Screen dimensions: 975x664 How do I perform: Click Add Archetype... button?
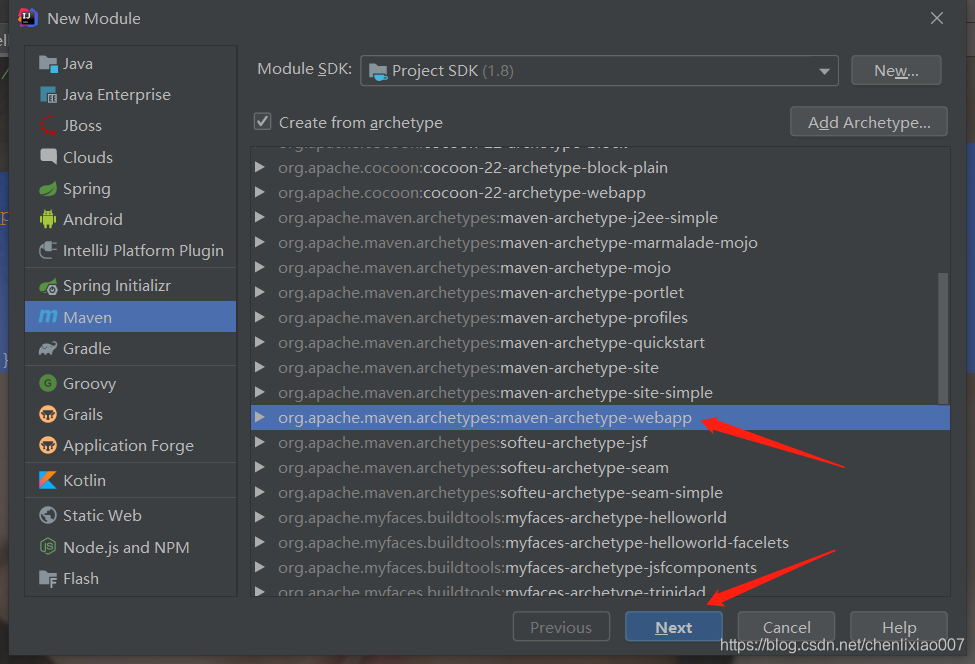869,122
